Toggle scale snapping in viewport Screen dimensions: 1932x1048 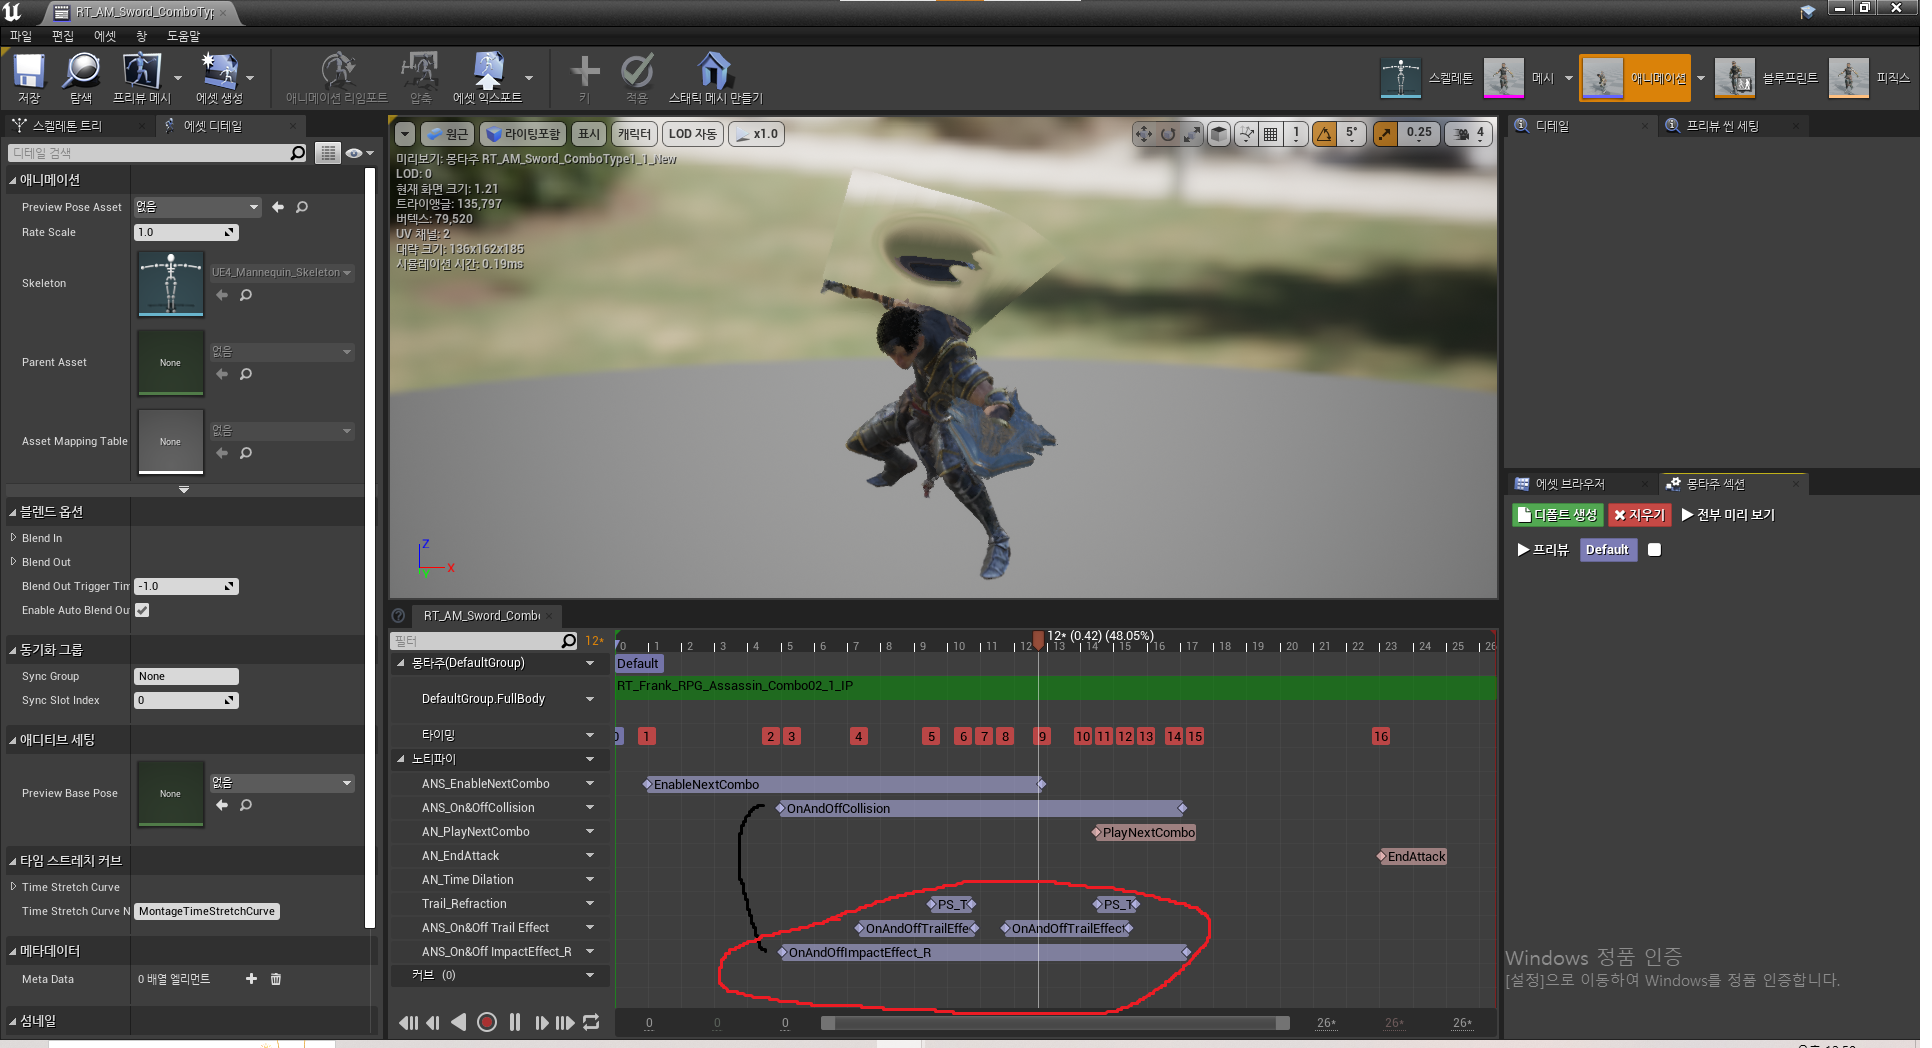[x=1385, y=134]
